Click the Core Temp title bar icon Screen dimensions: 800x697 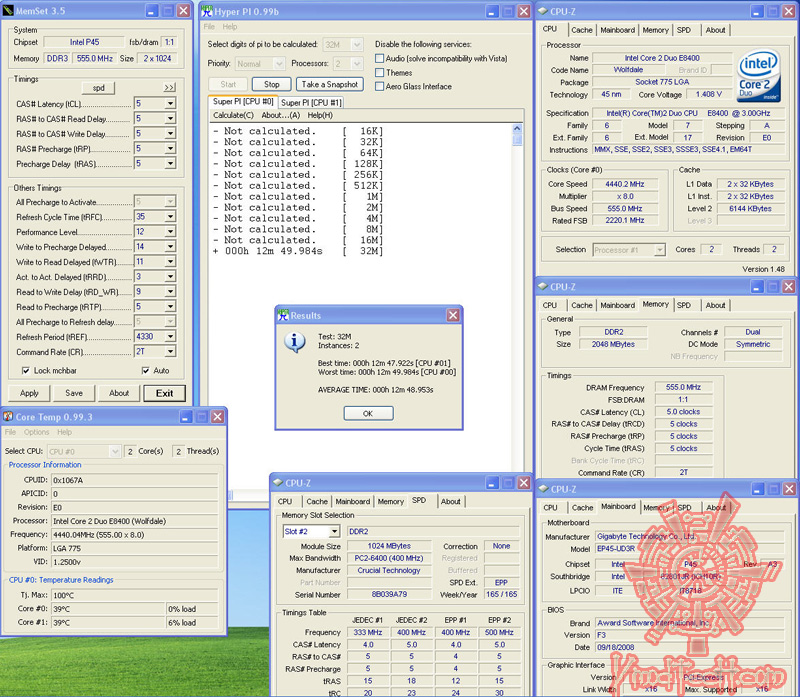[x=10, y=417]
